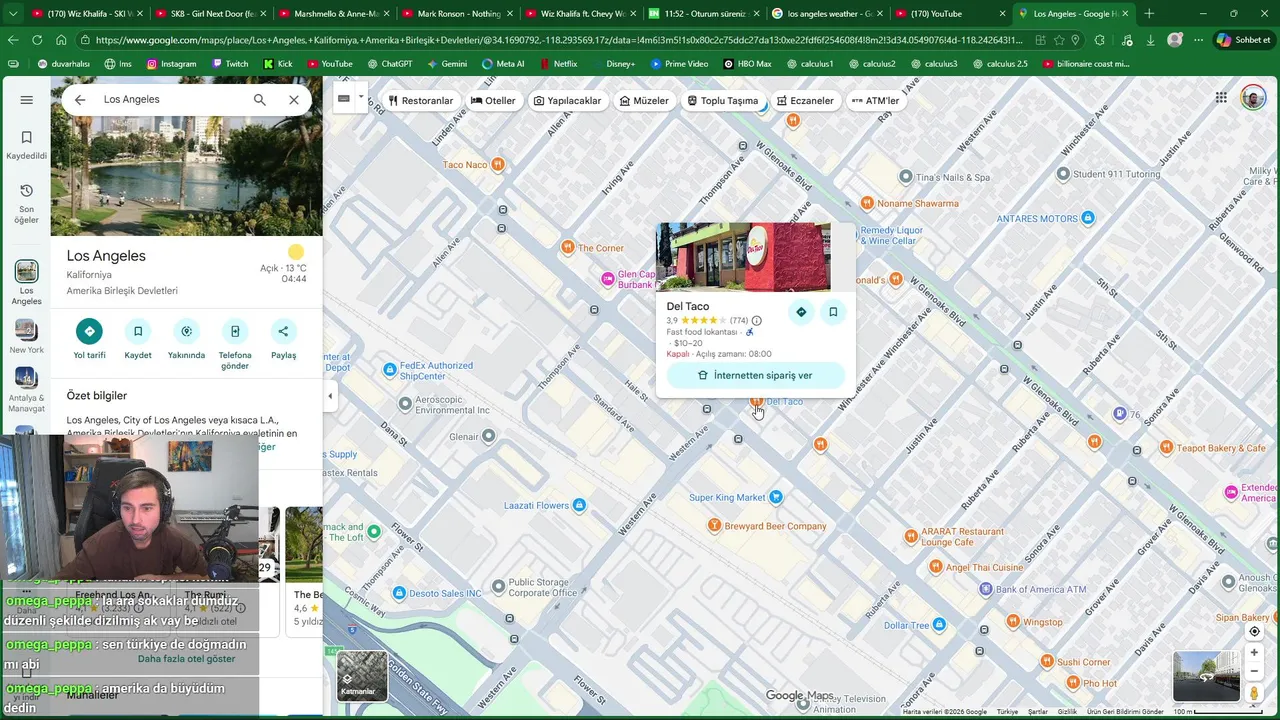This screenshot has height=720, width=1280.
Task: Open a new browser tab
Action: coord(1149,14)
